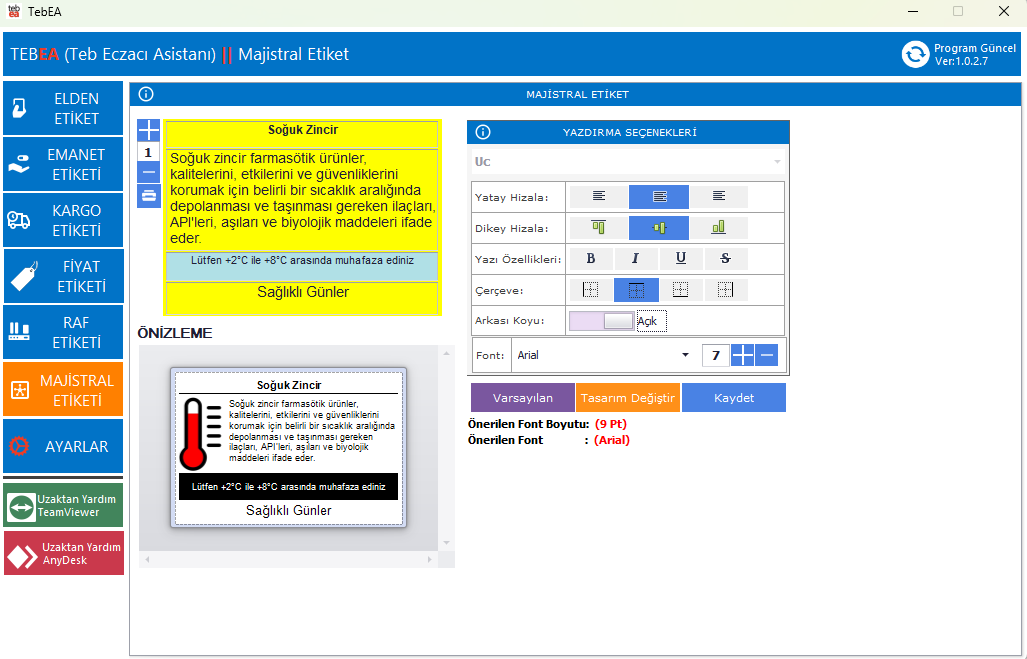Launch Uzaktan Yardım TeamViewer
The width and height of the screenshot is (1027, 659).
tap(63, 505)
